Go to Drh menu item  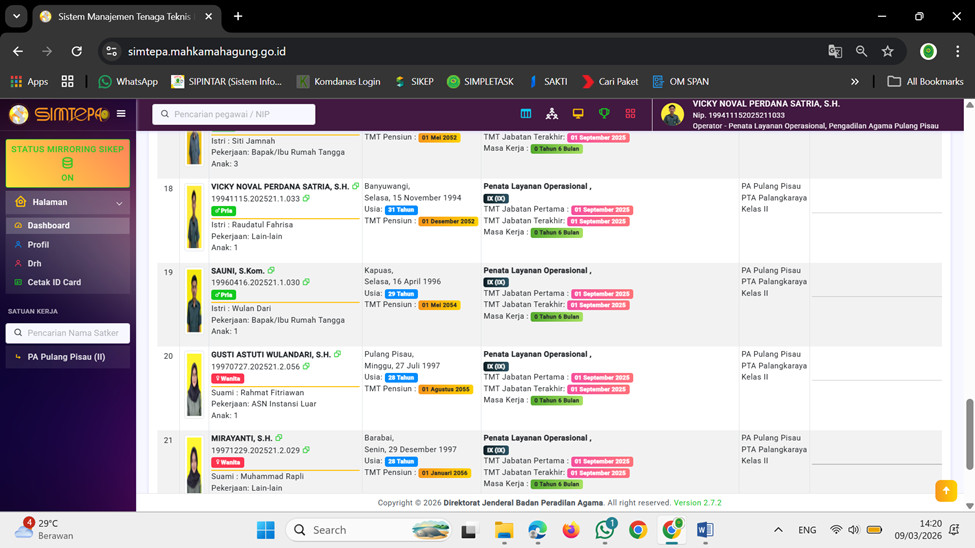tap(34, 263)
